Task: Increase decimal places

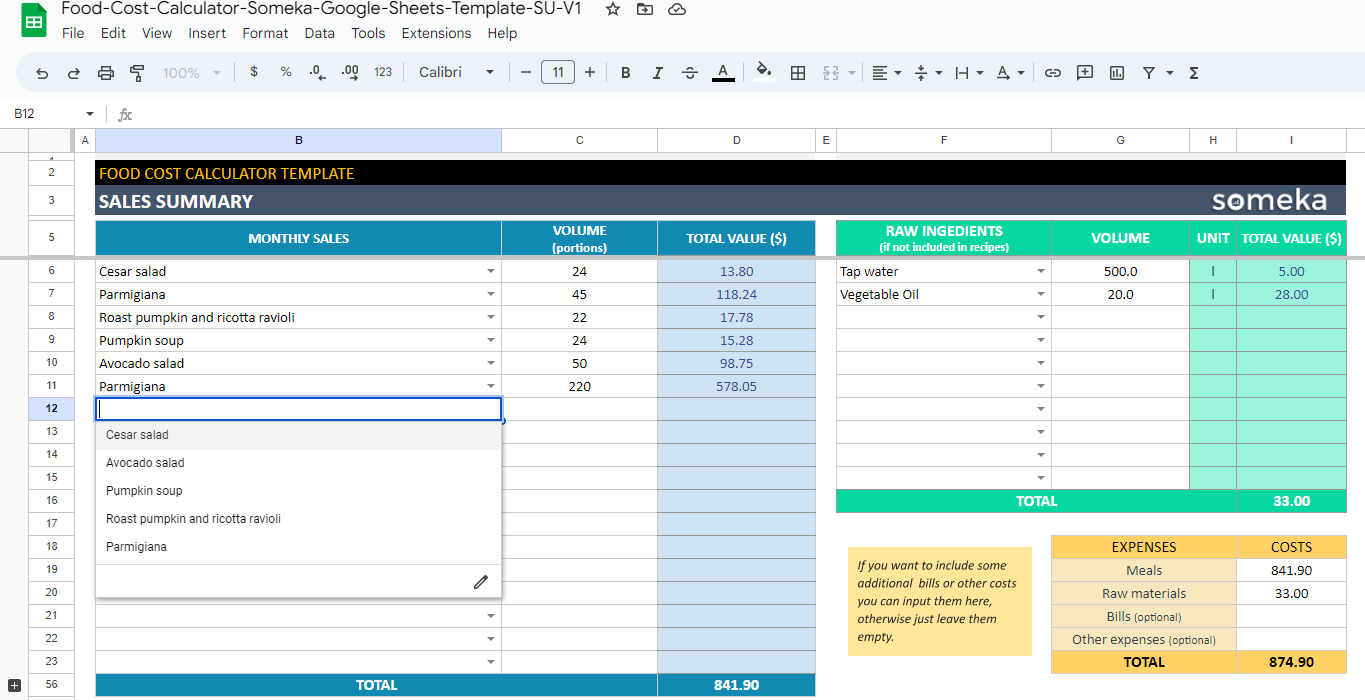Action: coord(348,72)
